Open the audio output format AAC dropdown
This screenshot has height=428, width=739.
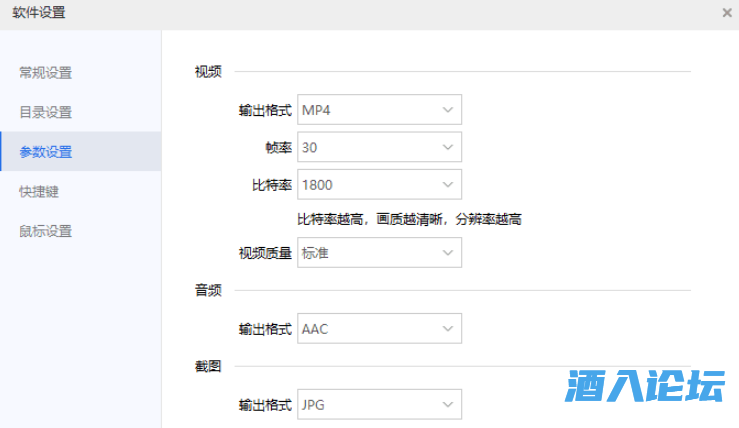(x=379, y=328)
